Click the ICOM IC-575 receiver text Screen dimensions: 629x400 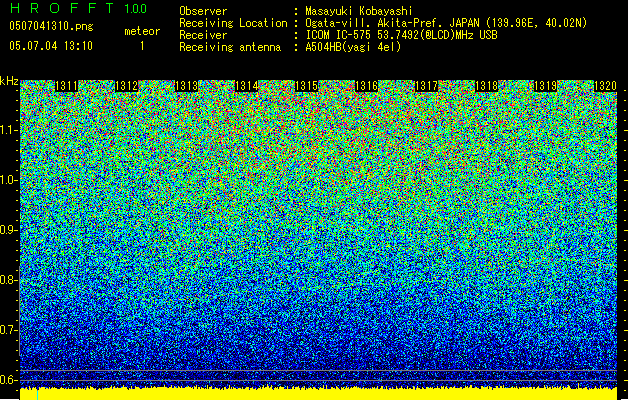[x=401, y=35]
